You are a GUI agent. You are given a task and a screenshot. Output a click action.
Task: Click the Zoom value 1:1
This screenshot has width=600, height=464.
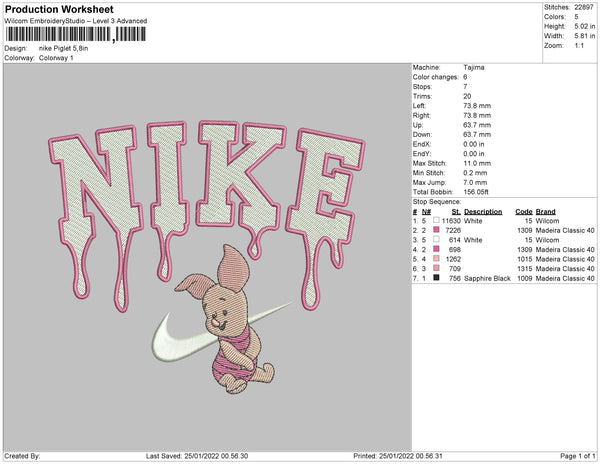coord(579,46)
